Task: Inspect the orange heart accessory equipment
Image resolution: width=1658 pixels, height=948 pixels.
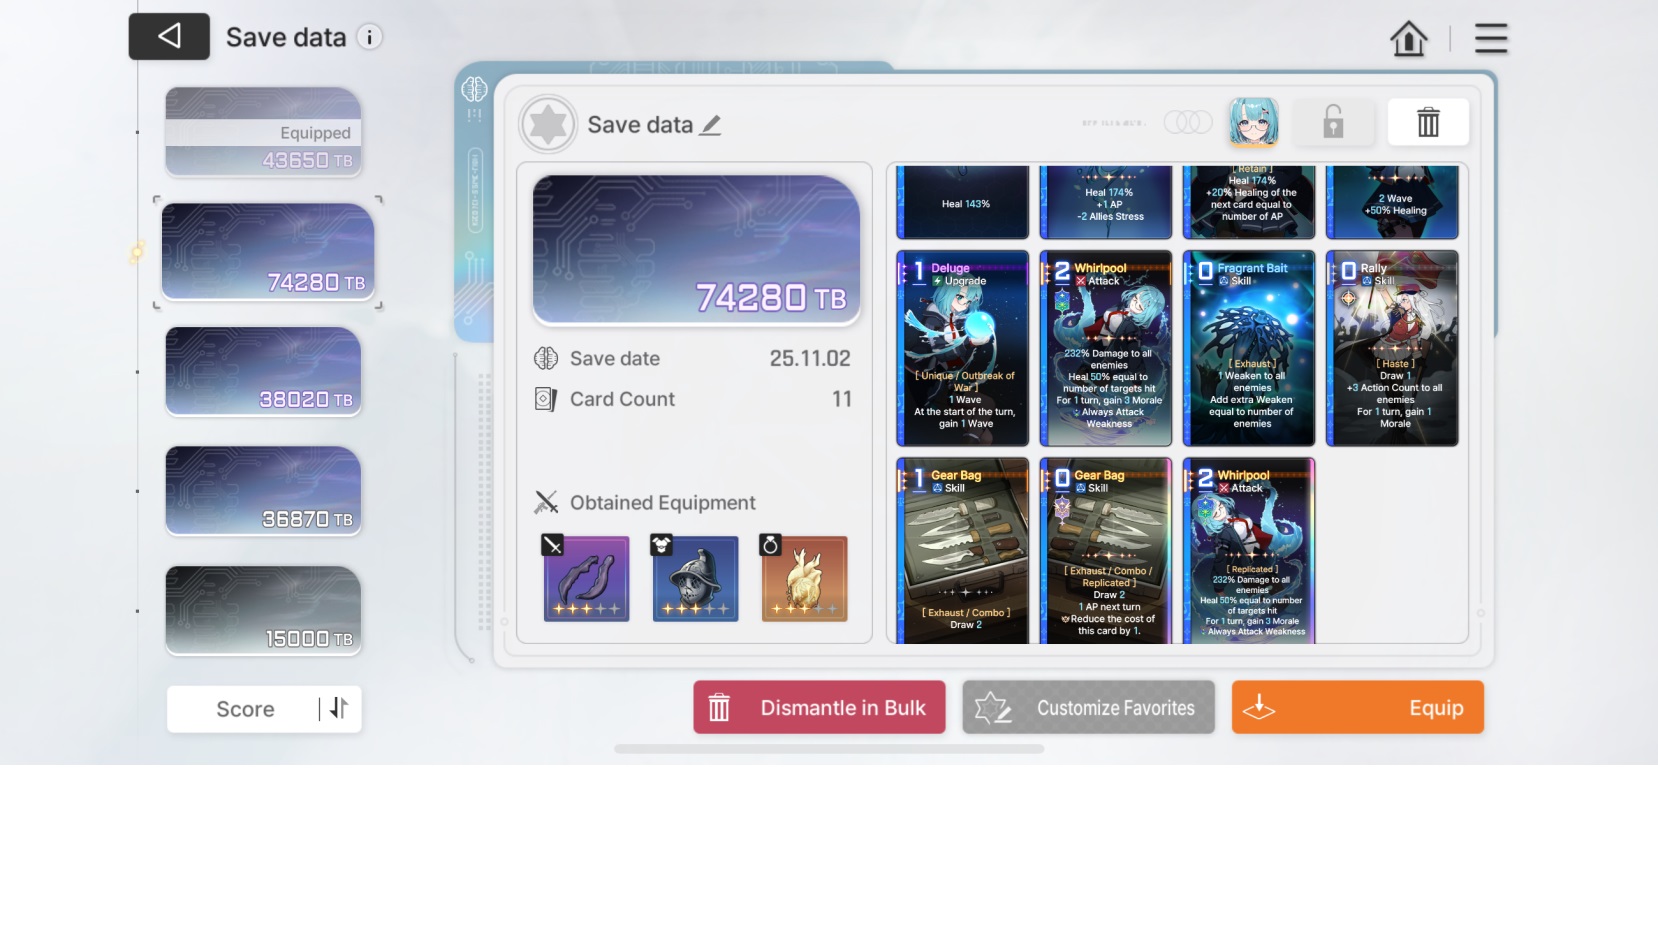Action: pos(804,579)
